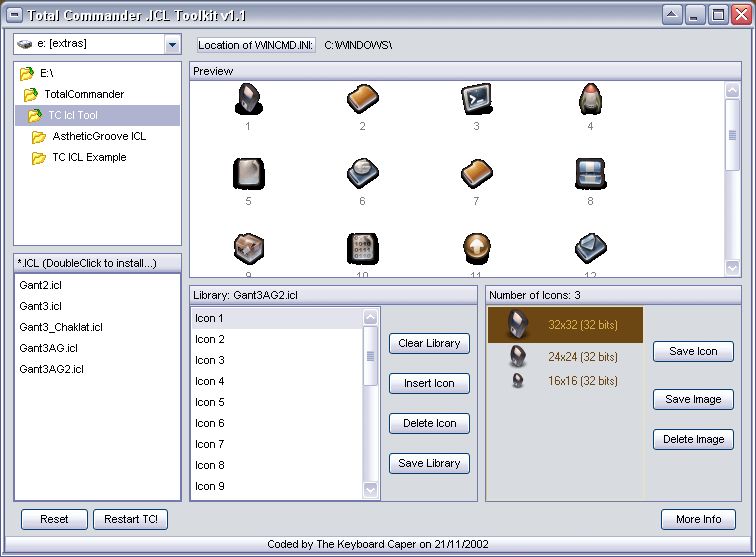756x557 pixels.
Task: Select Gant3AG2.icl in the list
Action: click(x=51, y=369)
